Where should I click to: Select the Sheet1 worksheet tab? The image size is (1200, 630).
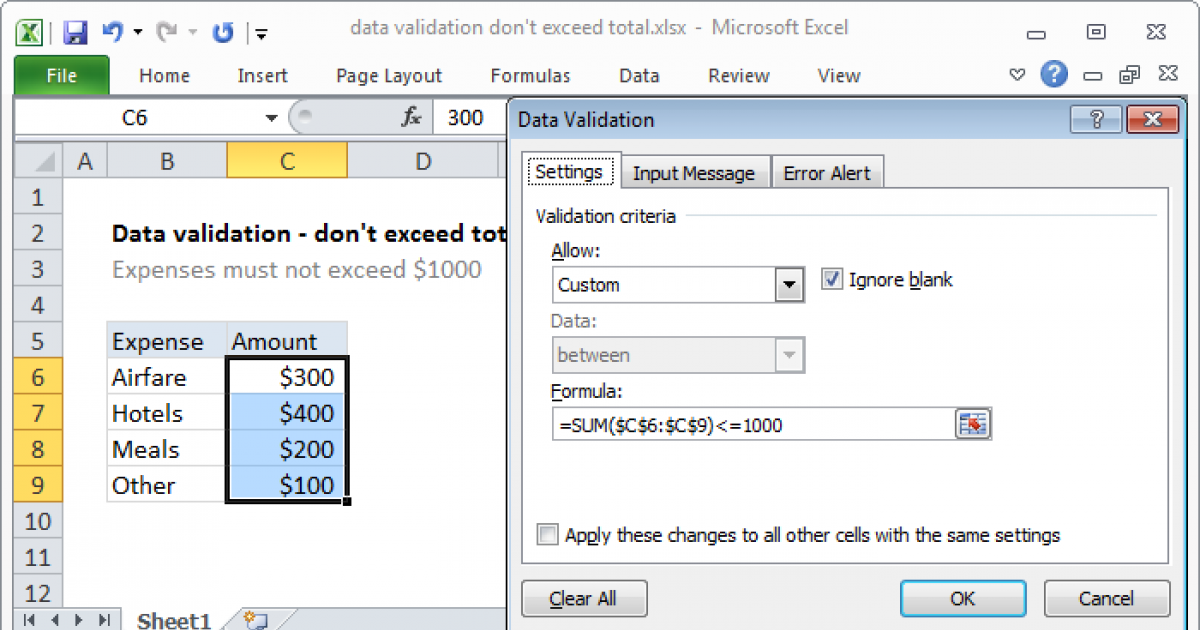point(172,620)
